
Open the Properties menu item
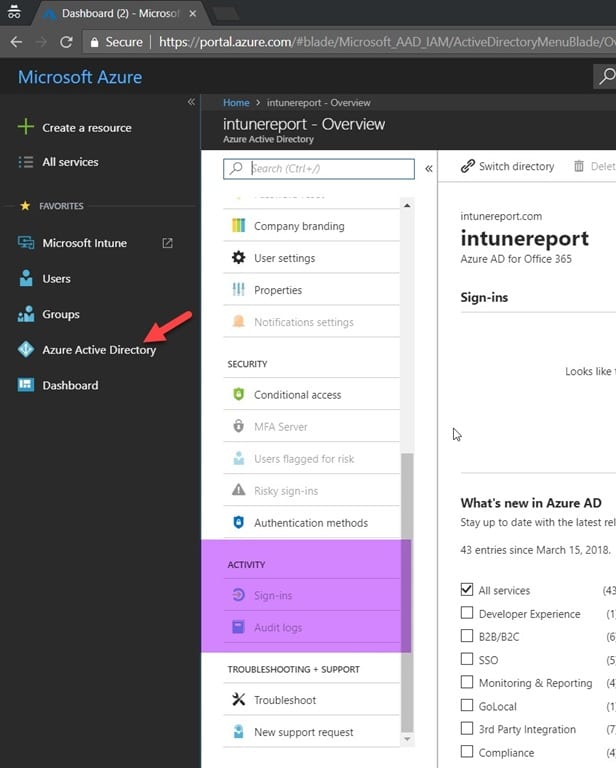coord(277,290)
